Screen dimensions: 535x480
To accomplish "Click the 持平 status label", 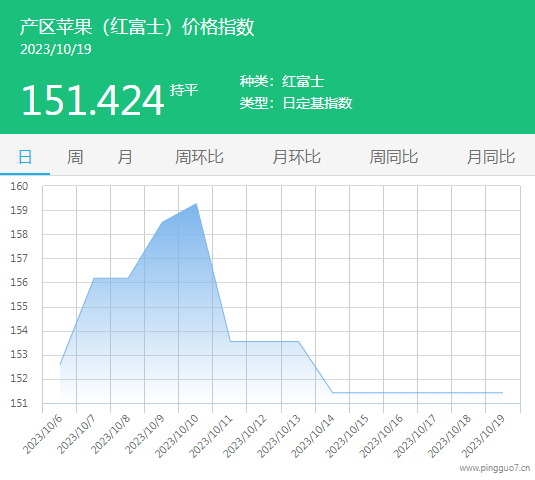I will tap(184, 90).
